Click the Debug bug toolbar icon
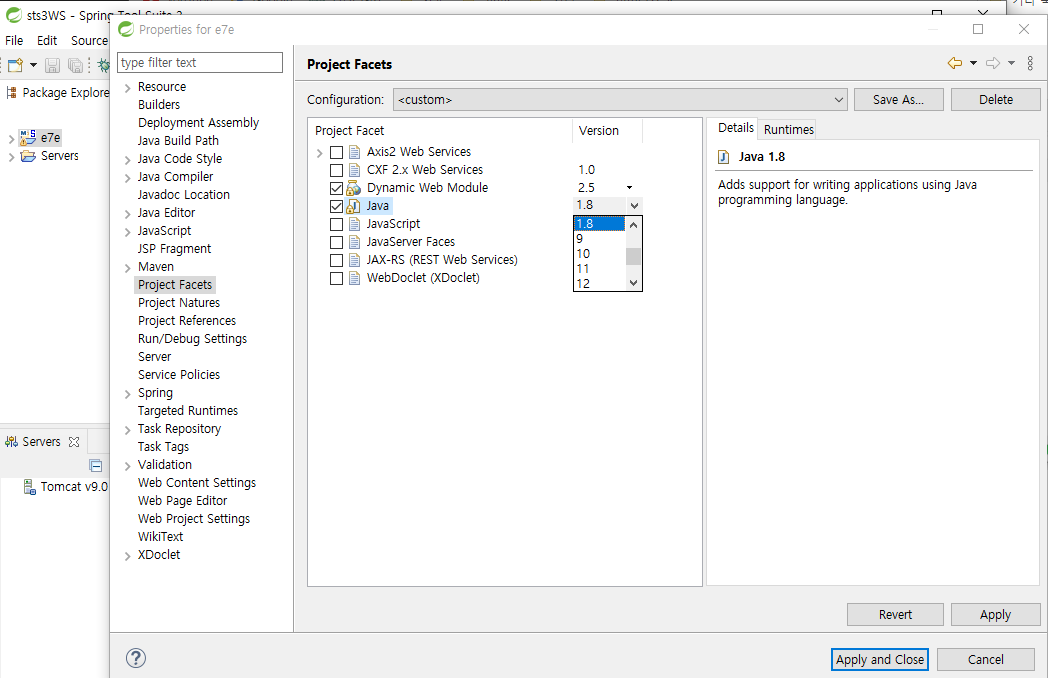1048x678 pixels. 104,65
